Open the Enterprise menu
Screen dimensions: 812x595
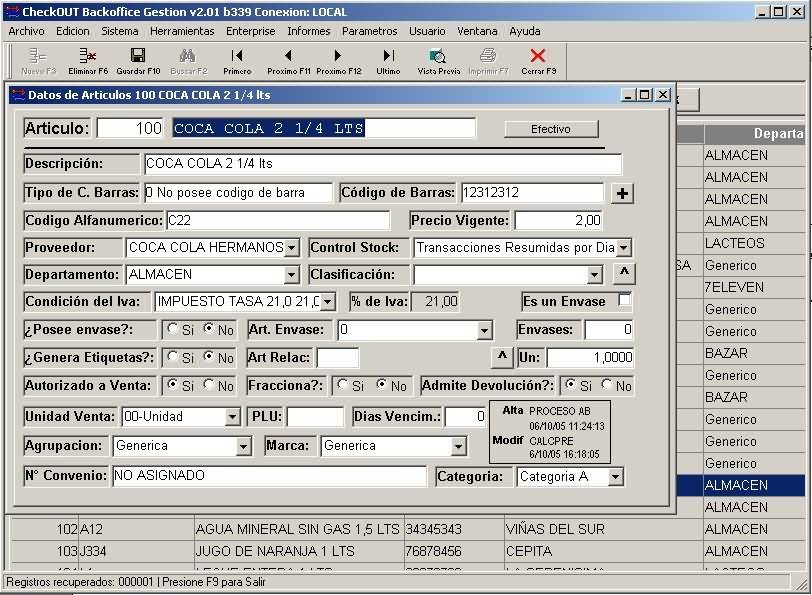click(251, 31)
